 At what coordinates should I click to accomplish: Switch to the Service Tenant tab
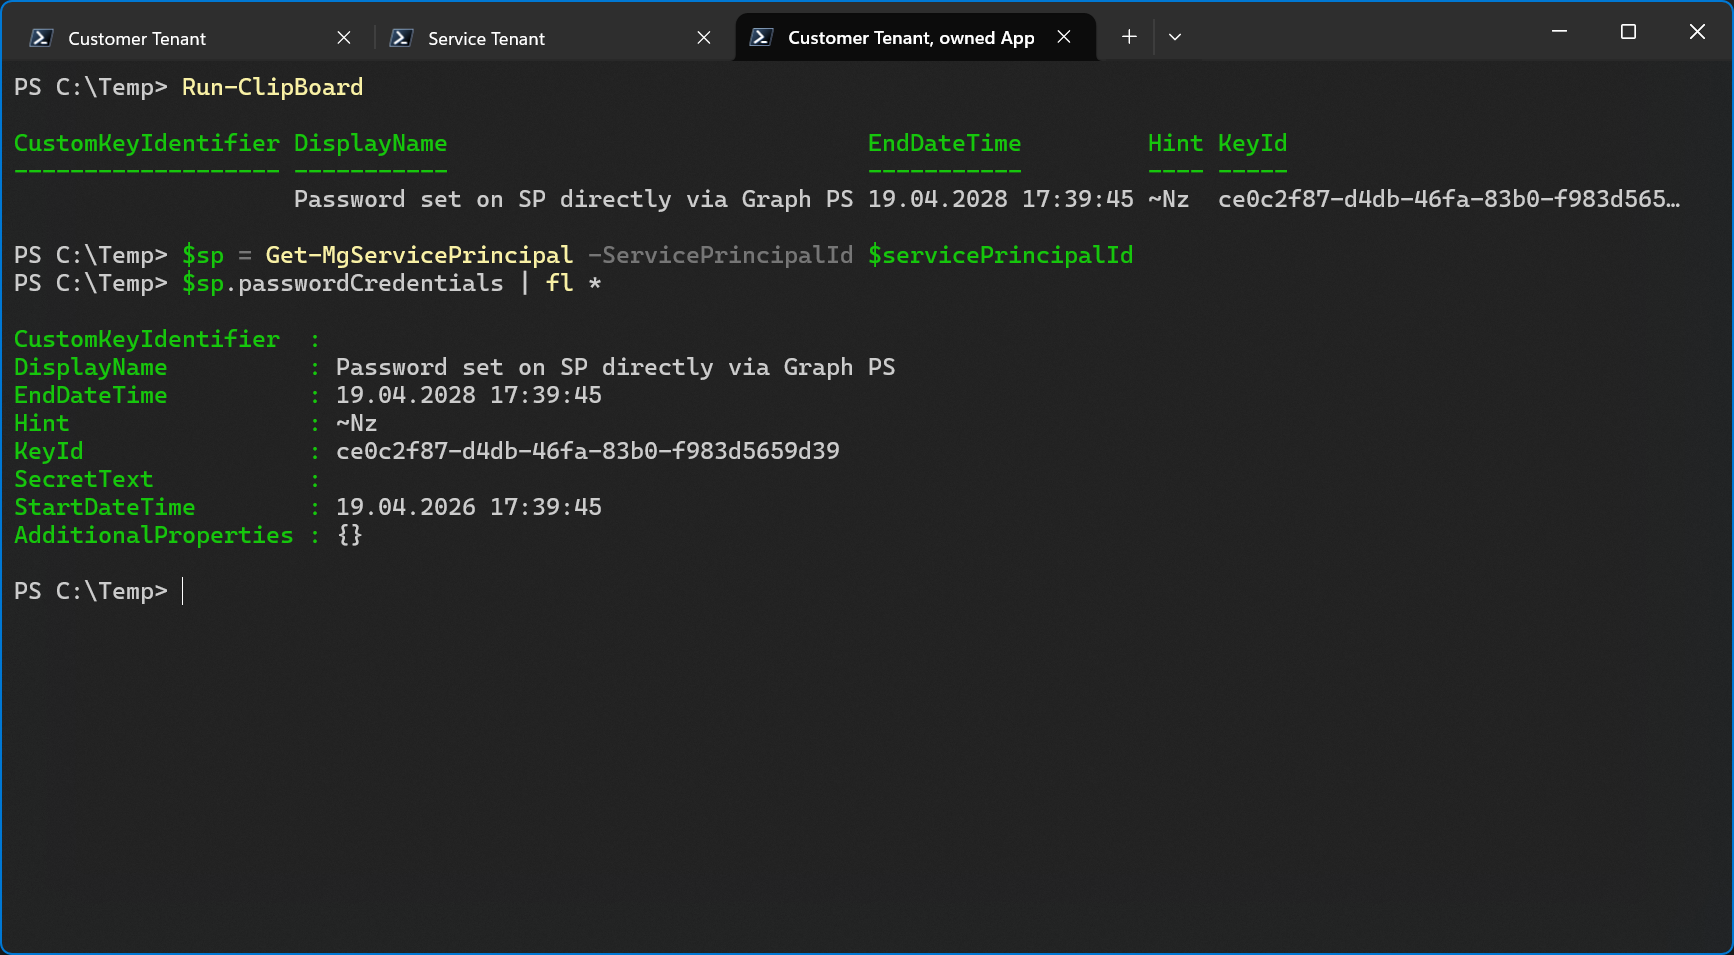485,38
